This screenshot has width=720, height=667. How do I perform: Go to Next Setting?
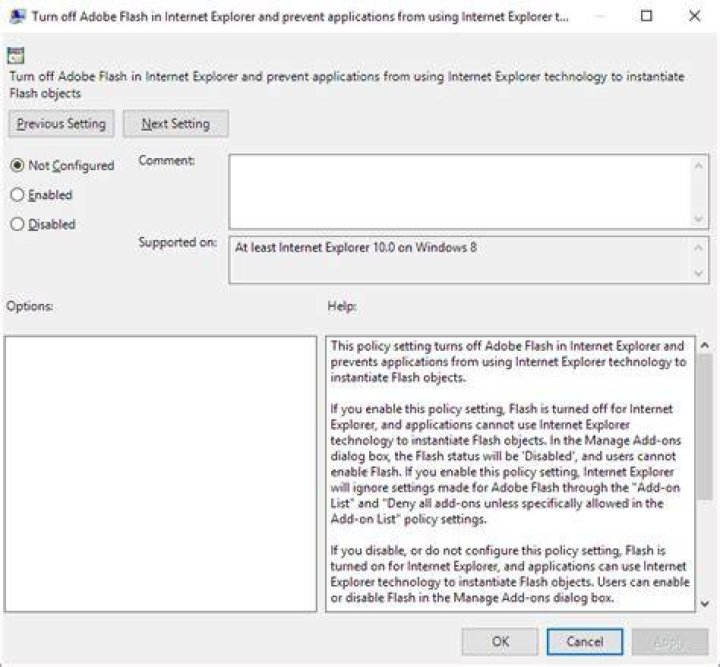176,124
